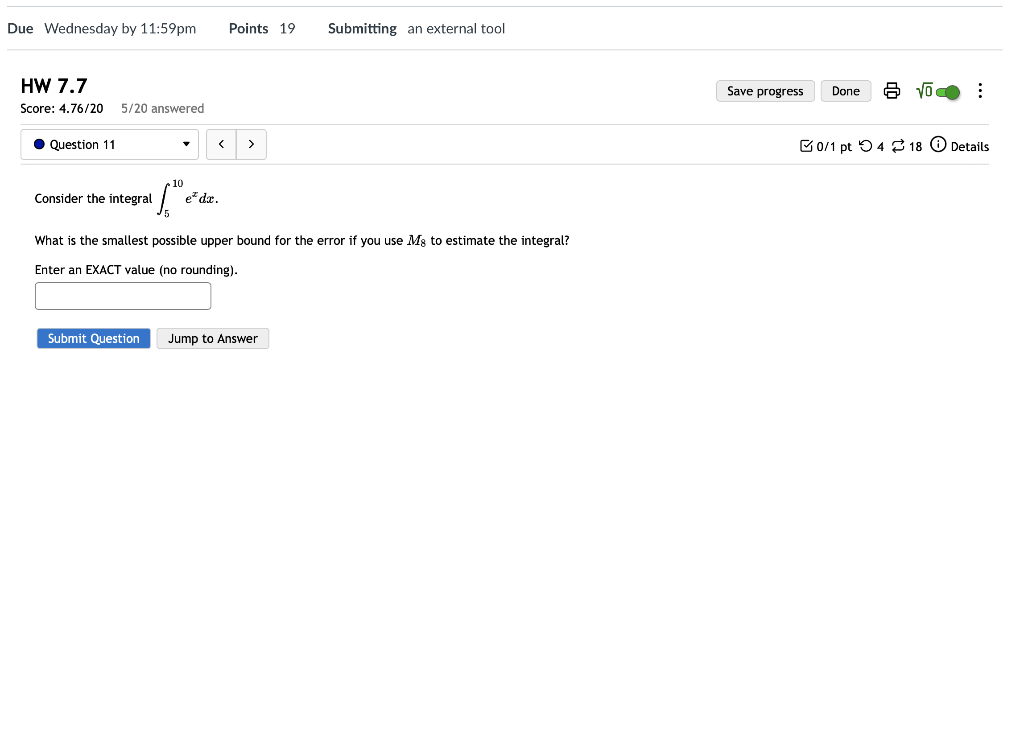The width and height of the screenshot is (1024, 729).
Task: Click the Save progress button
Action: (x=765, y=91)
